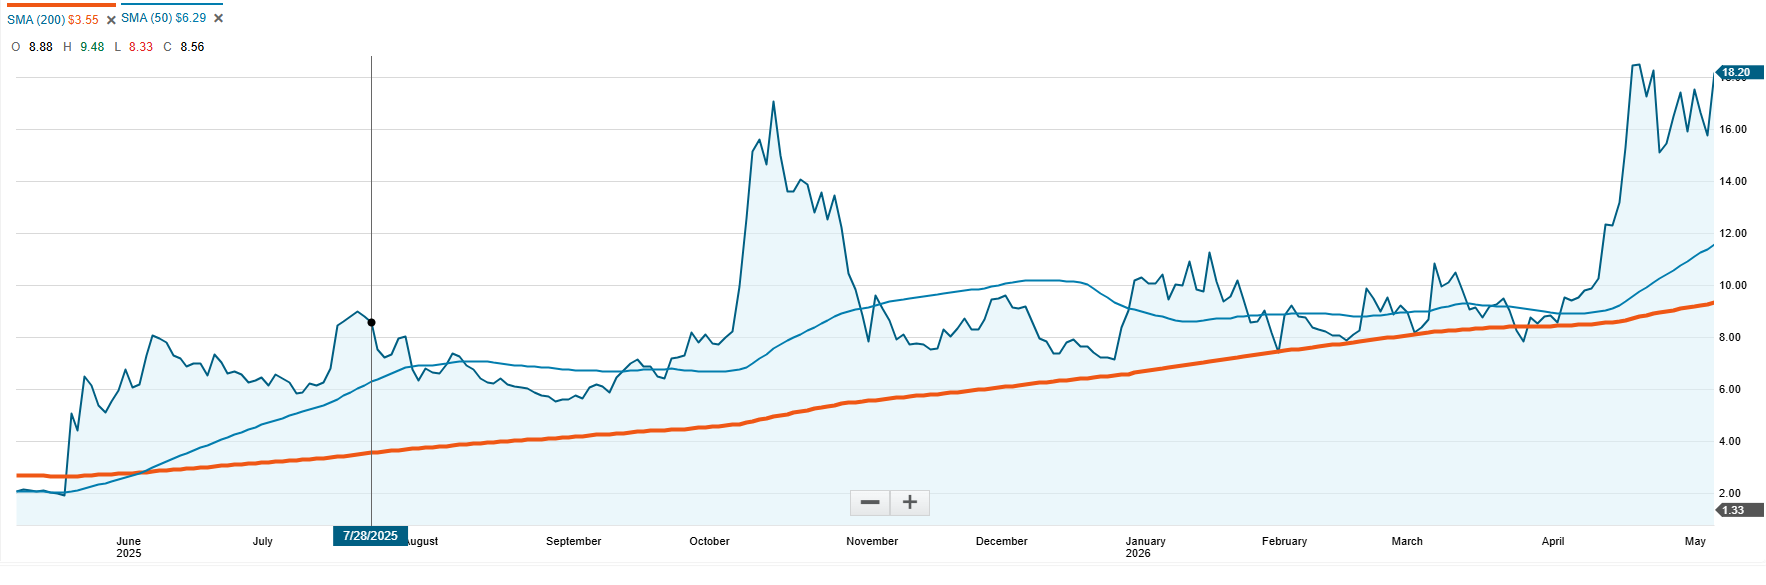Select the SMA (200) $3.55 label

pos(53,20)
